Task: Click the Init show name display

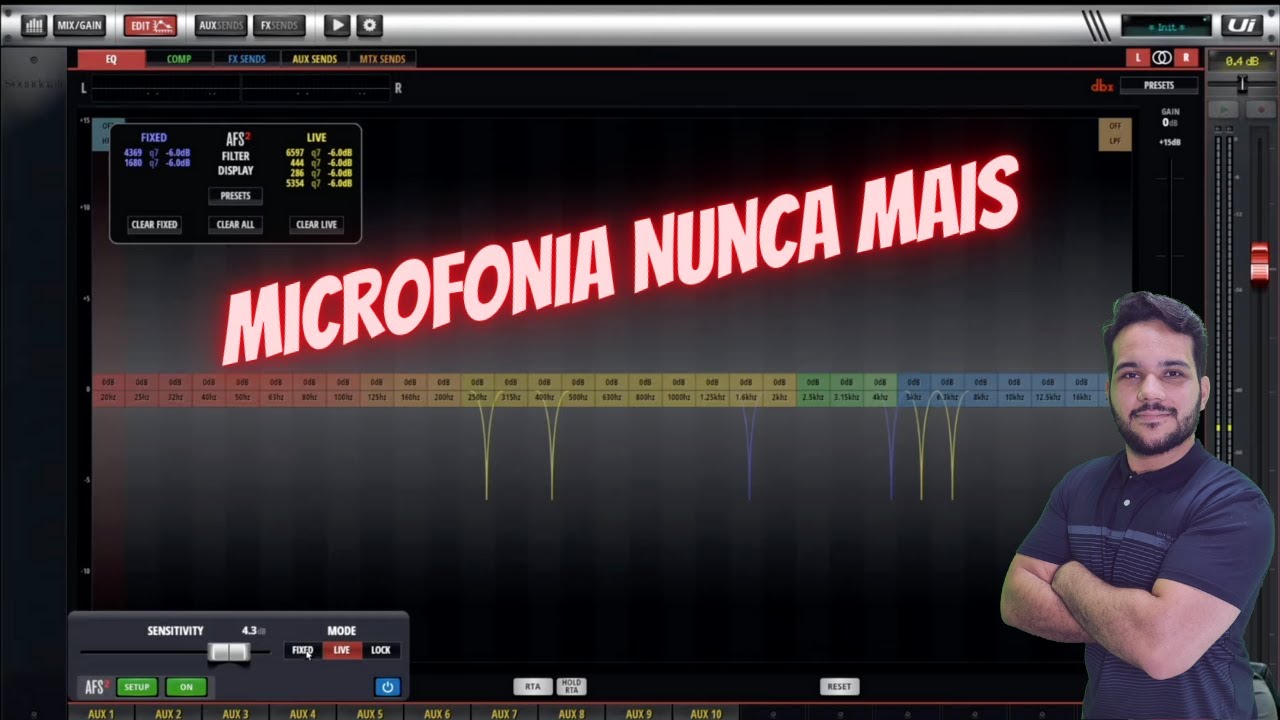Action: 1166,27
